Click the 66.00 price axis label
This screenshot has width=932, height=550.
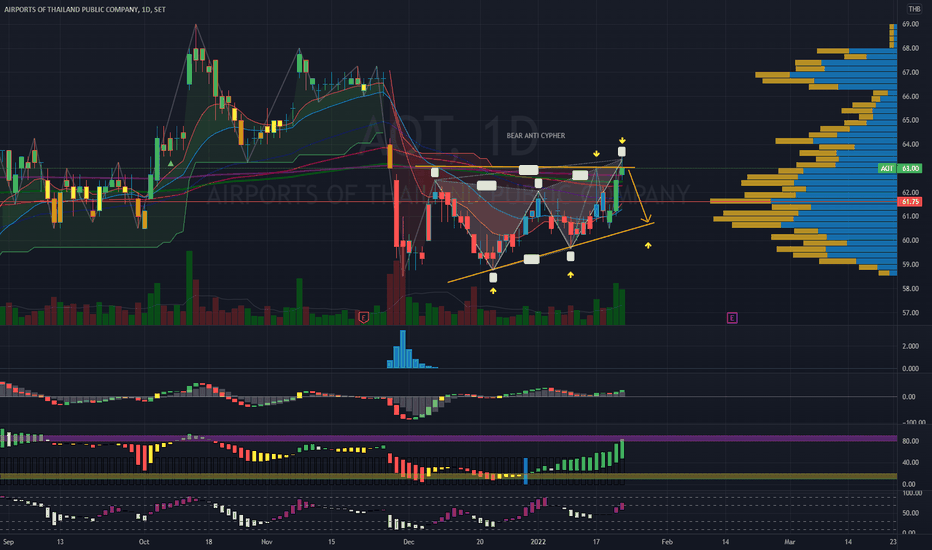pos(911,96)
